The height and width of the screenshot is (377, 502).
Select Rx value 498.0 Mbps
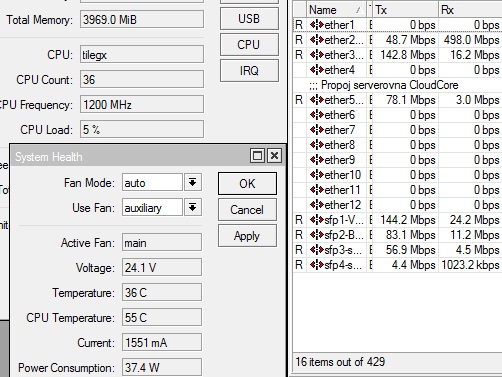pyautogui.click(x=472, y=40)
